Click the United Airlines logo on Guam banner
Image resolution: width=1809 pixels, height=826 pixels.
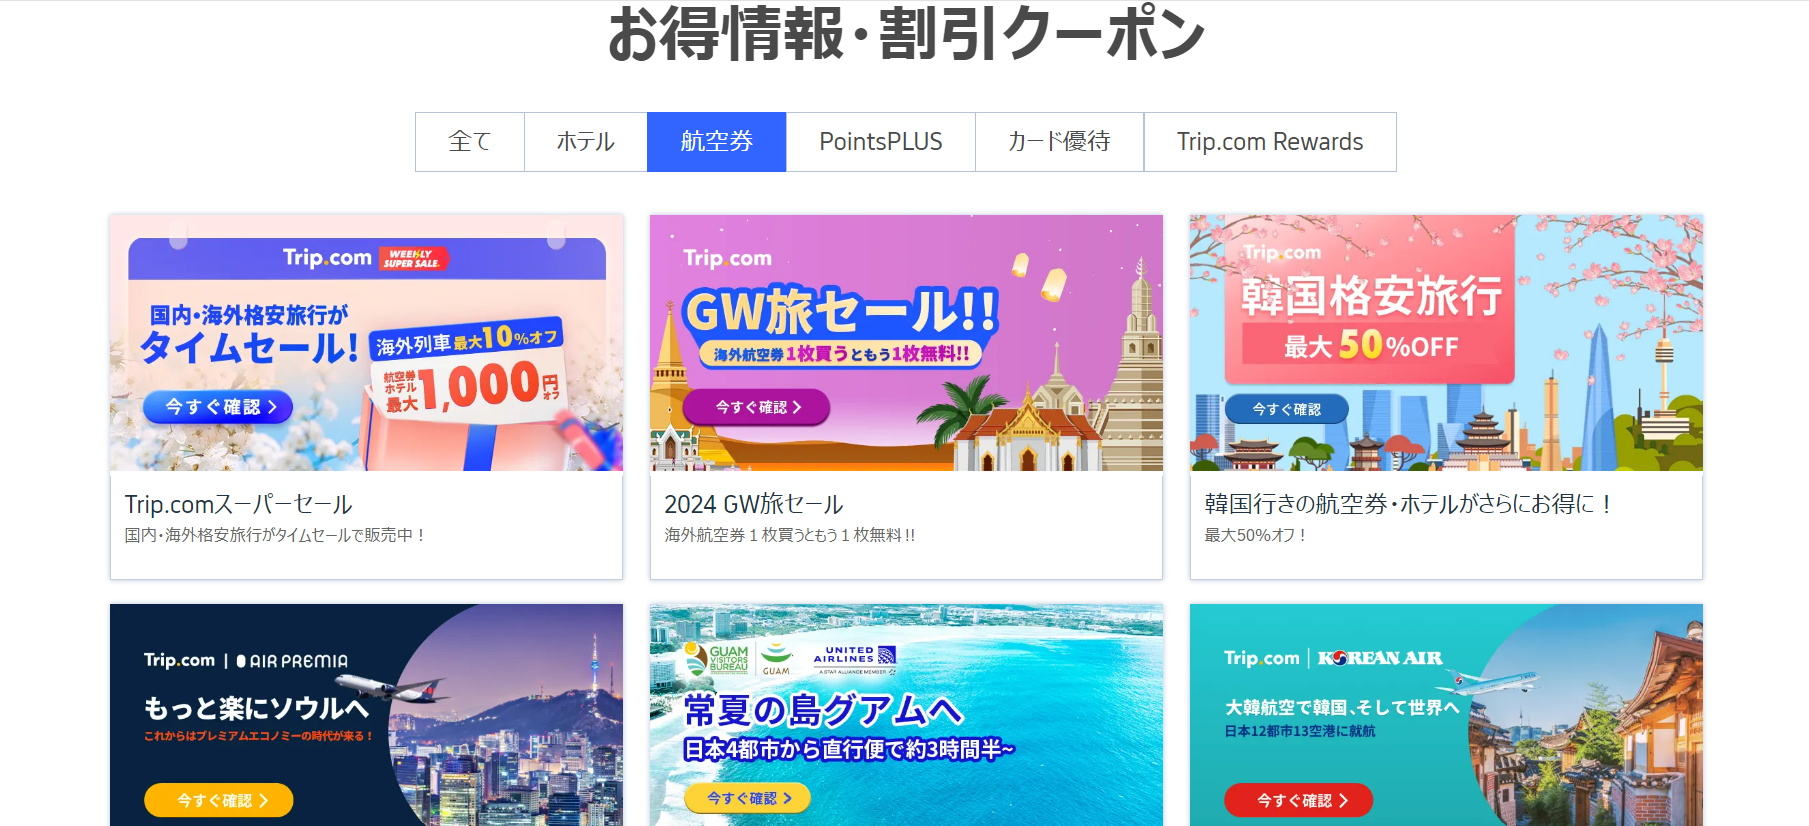coord(855,657)
